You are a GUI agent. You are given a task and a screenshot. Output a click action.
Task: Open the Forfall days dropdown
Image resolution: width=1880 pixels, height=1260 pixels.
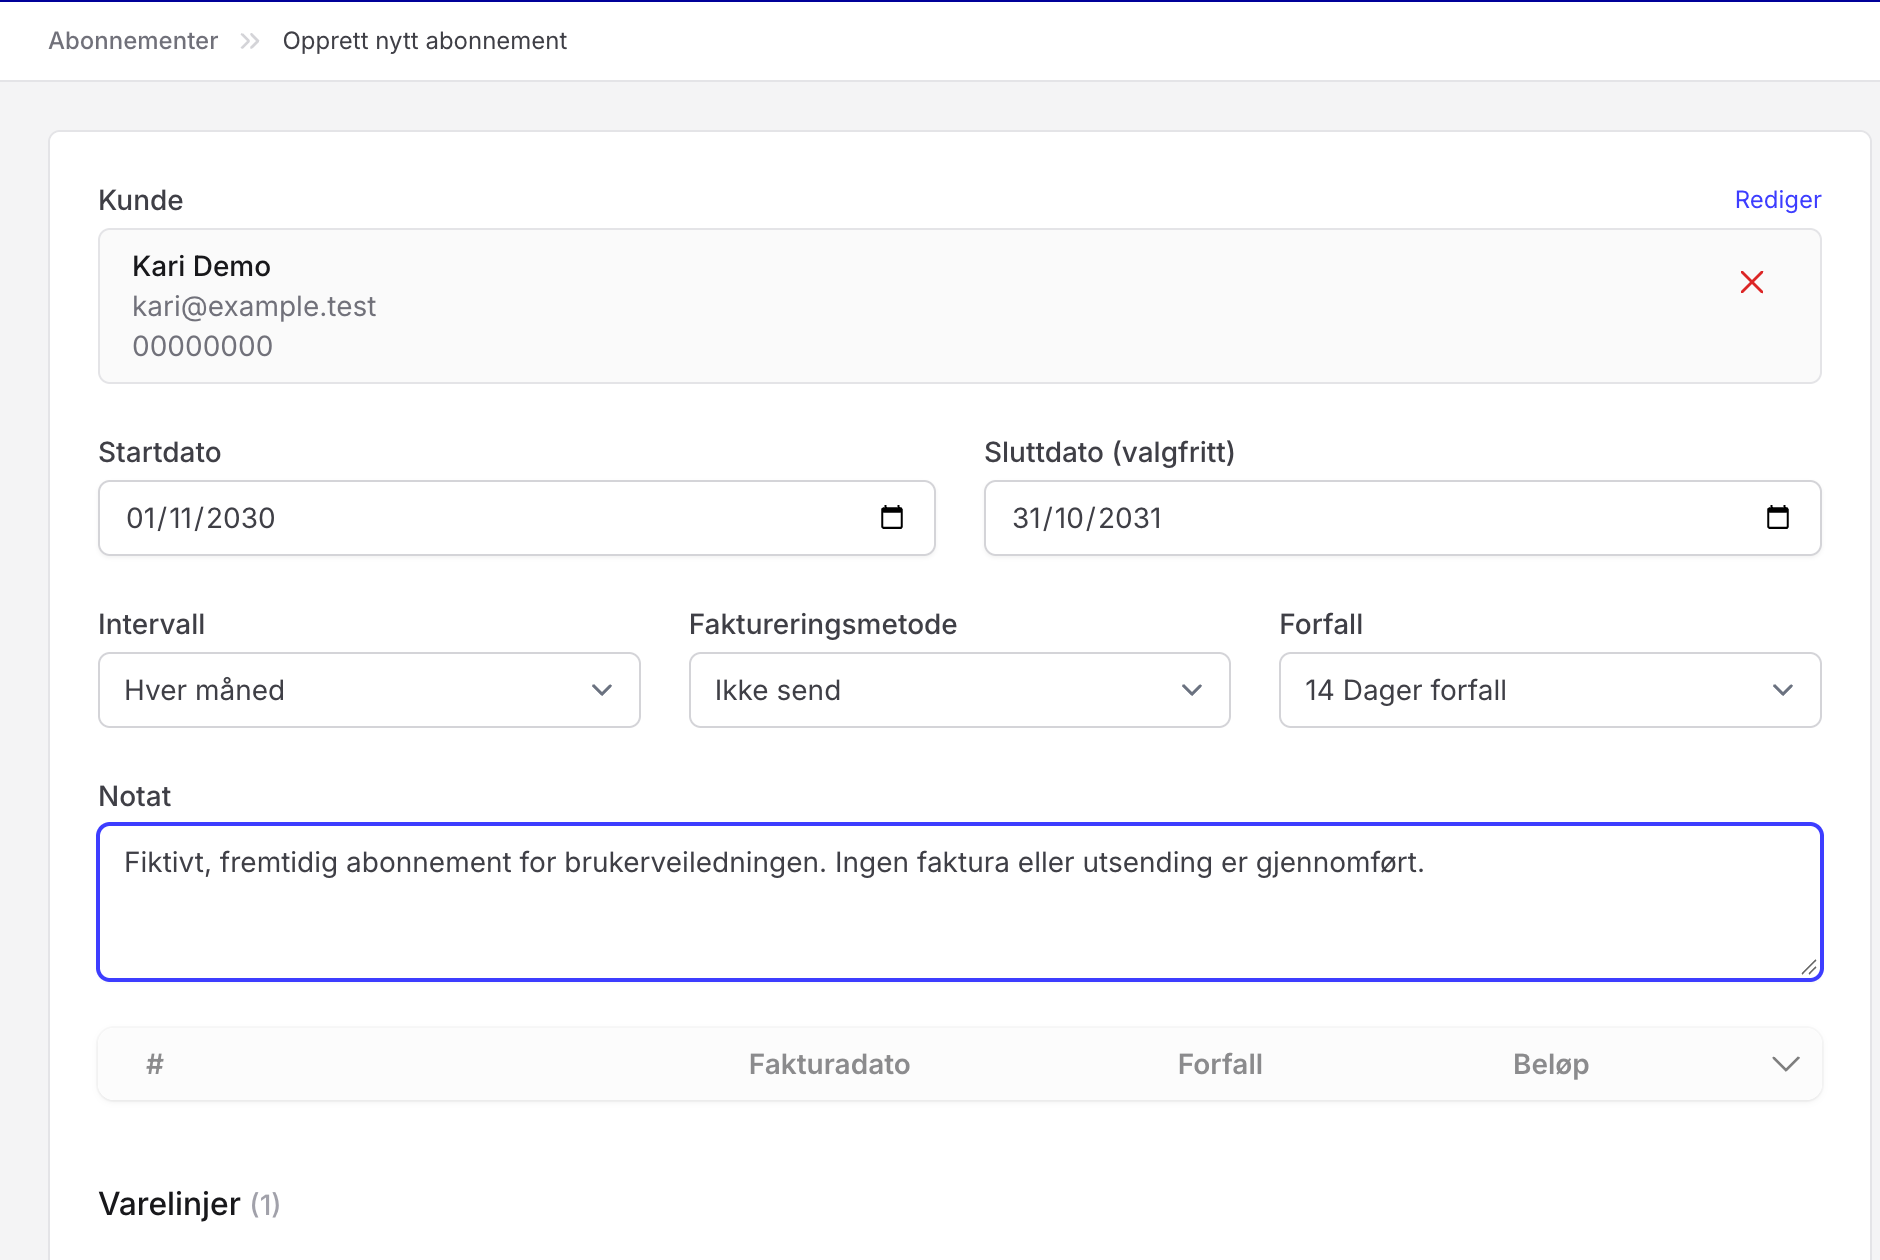(x=1550, y=690)
